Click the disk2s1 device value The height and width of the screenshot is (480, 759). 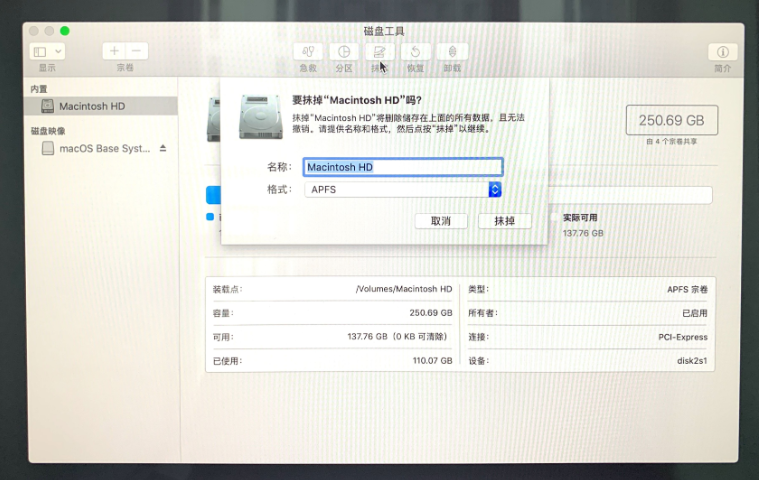point(692,360)
